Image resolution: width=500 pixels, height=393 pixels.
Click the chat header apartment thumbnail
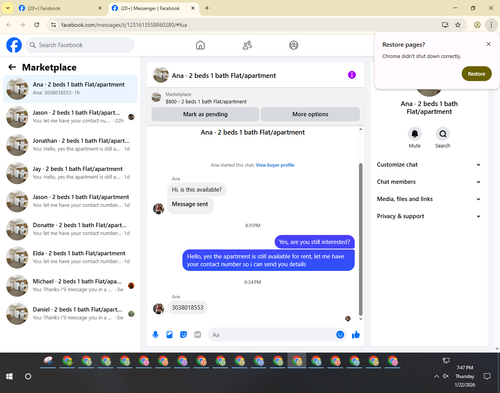[161, 75]
